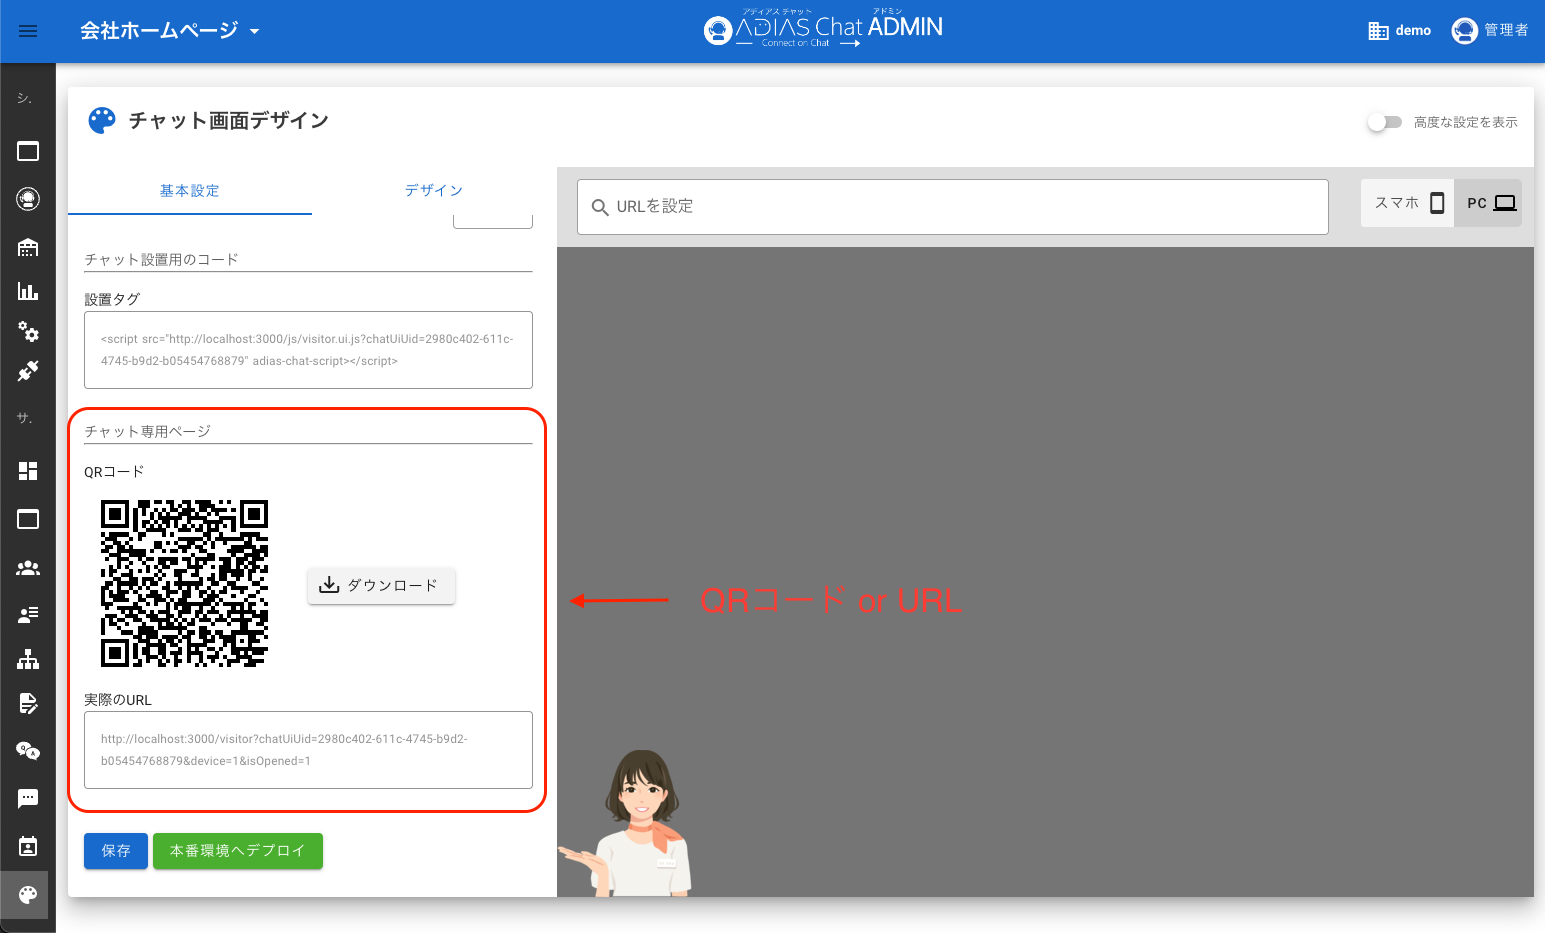Open the gears settings icon in sidebar
This screenshot has height=933, width=1545.
(28, 331)
